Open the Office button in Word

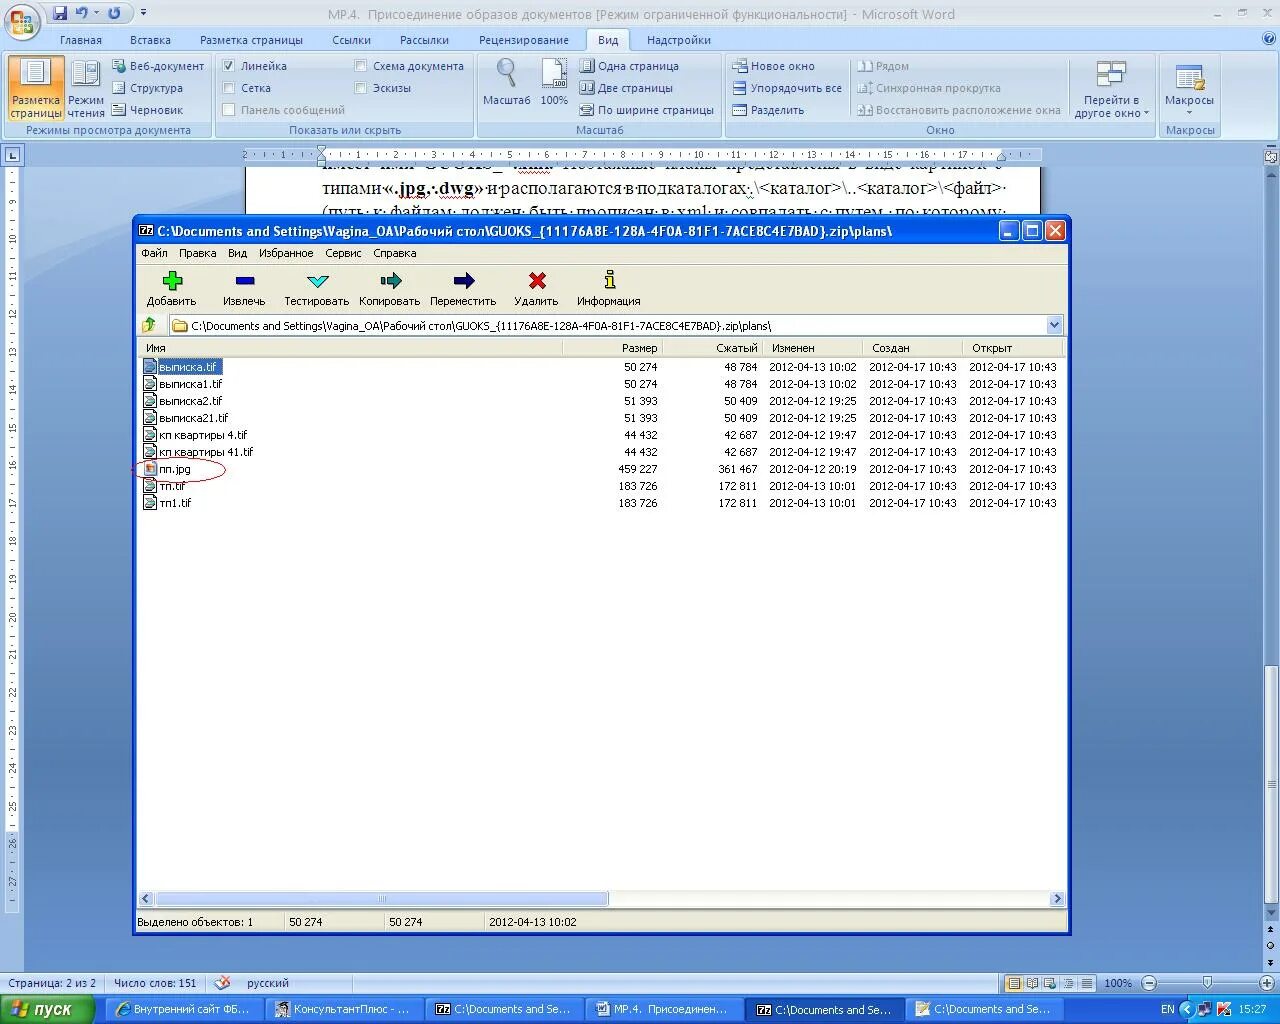22,20
